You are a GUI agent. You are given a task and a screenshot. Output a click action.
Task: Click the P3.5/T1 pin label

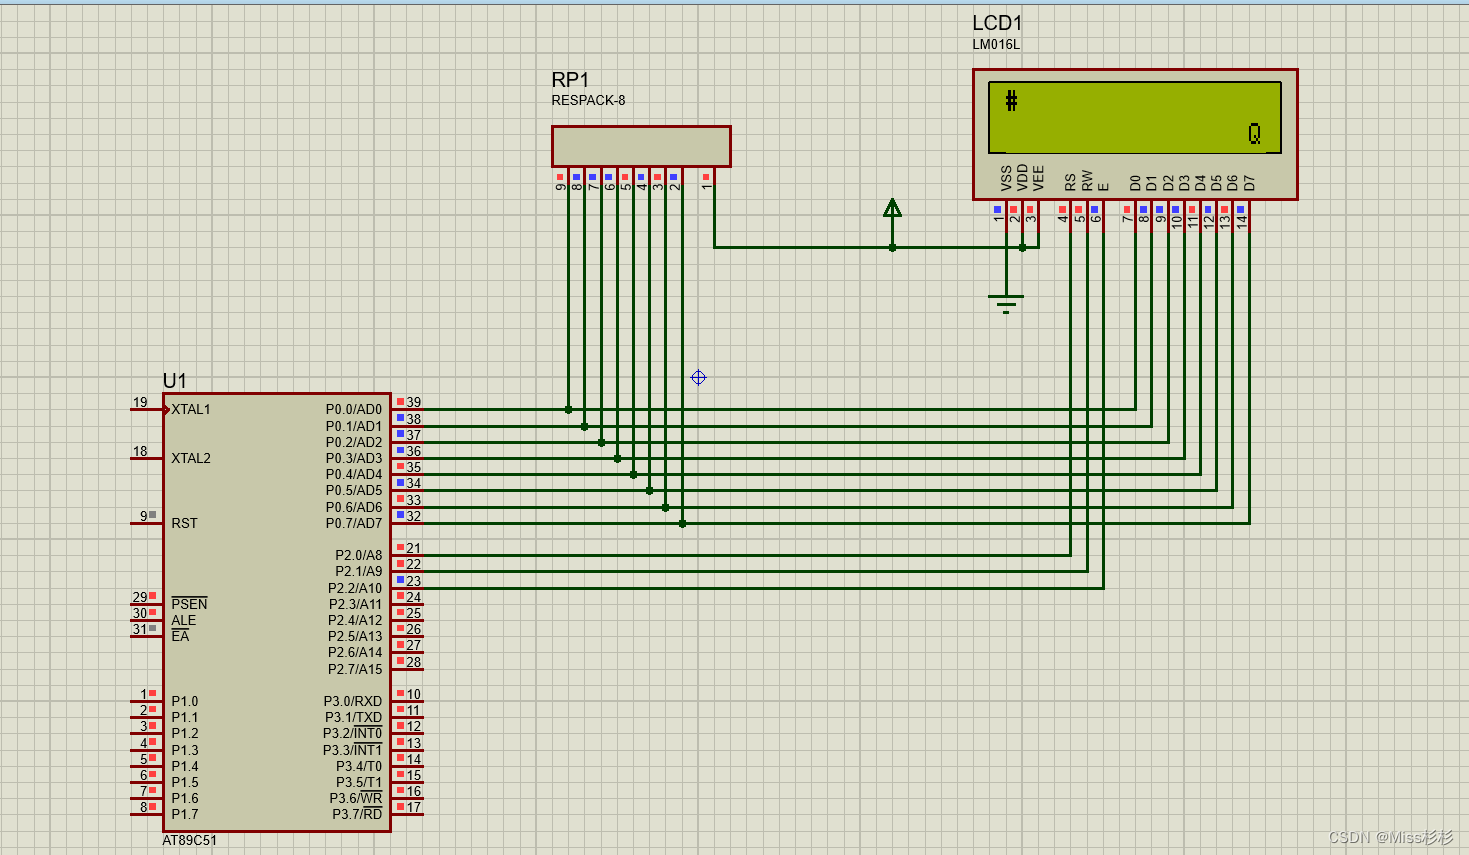pos(359,782)
